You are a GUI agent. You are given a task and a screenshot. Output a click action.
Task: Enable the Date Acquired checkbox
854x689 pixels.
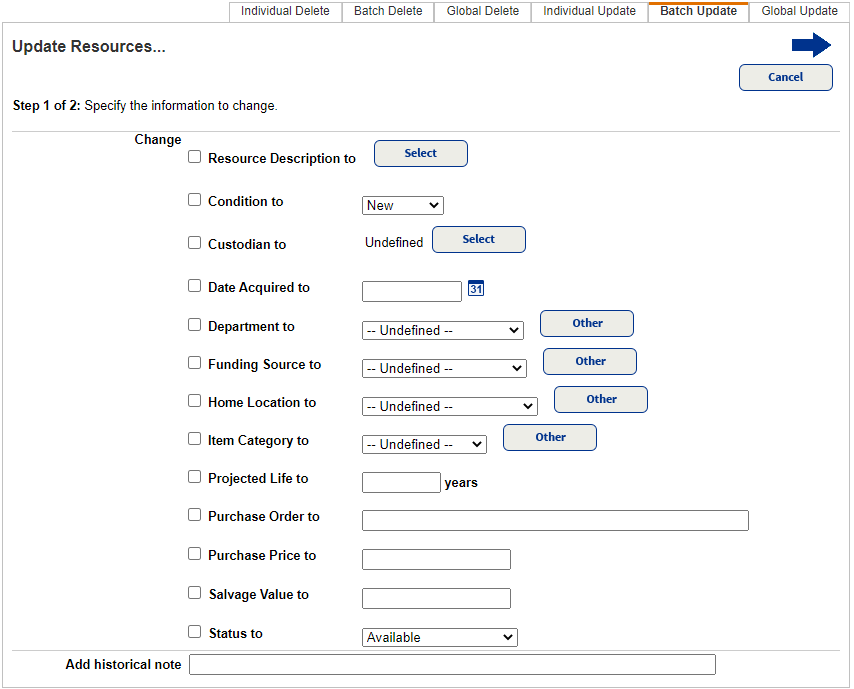pyautogui.click(x=194, y=285)
